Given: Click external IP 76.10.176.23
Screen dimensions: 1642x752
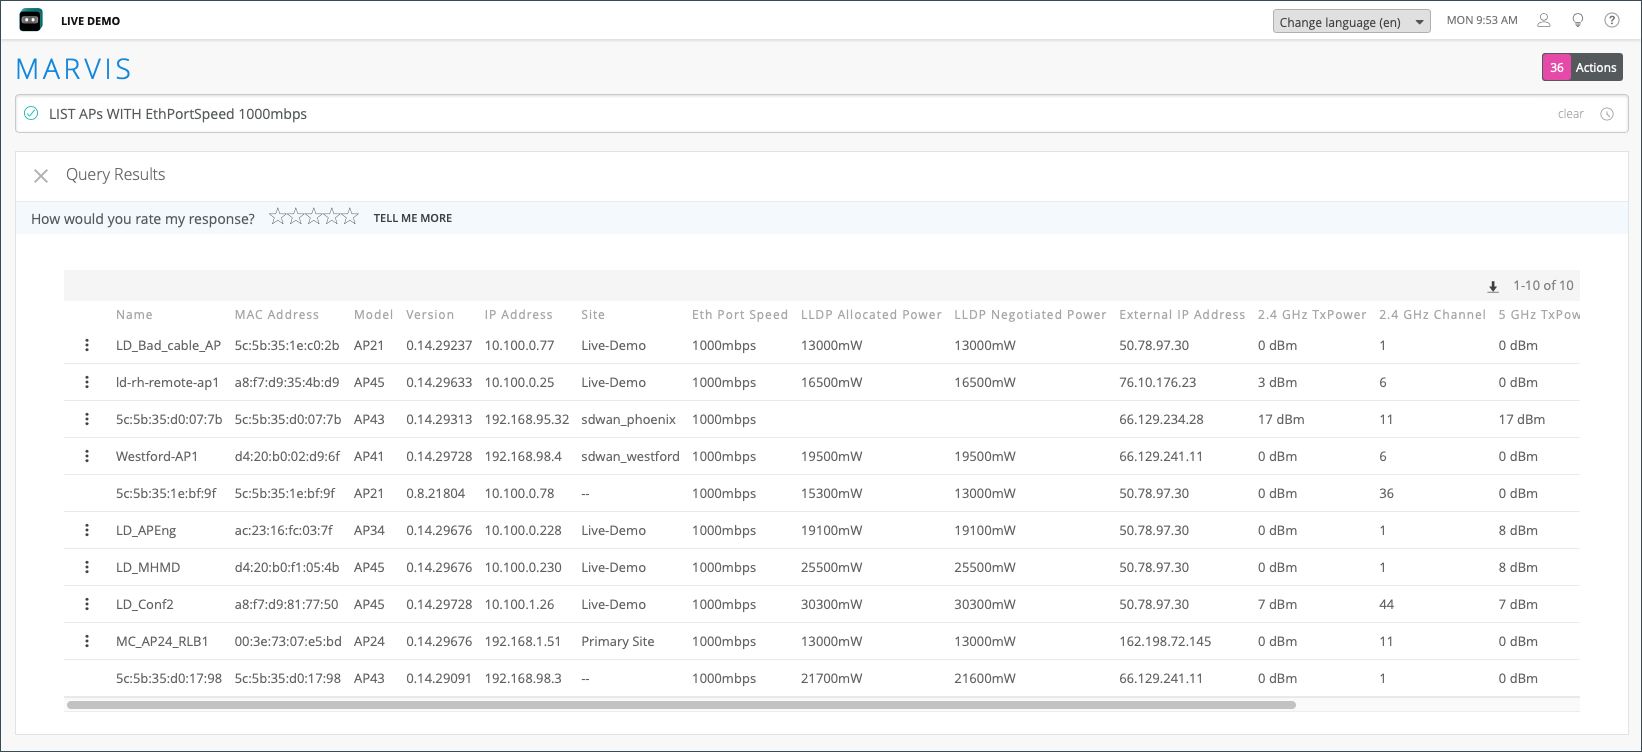Looking at the screenshot, I should (x=1158, y=382).
